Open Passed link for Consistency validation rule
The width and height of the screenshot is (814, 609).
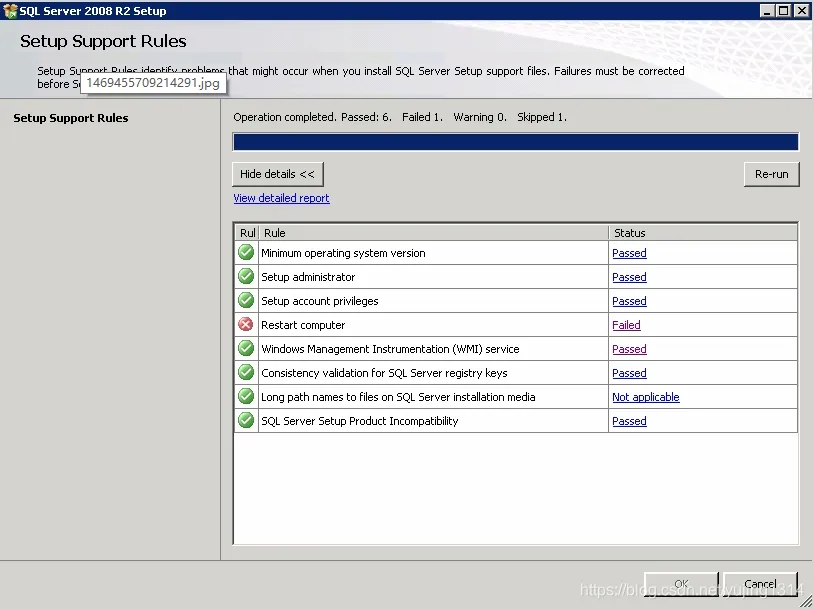tap(629, 373)
